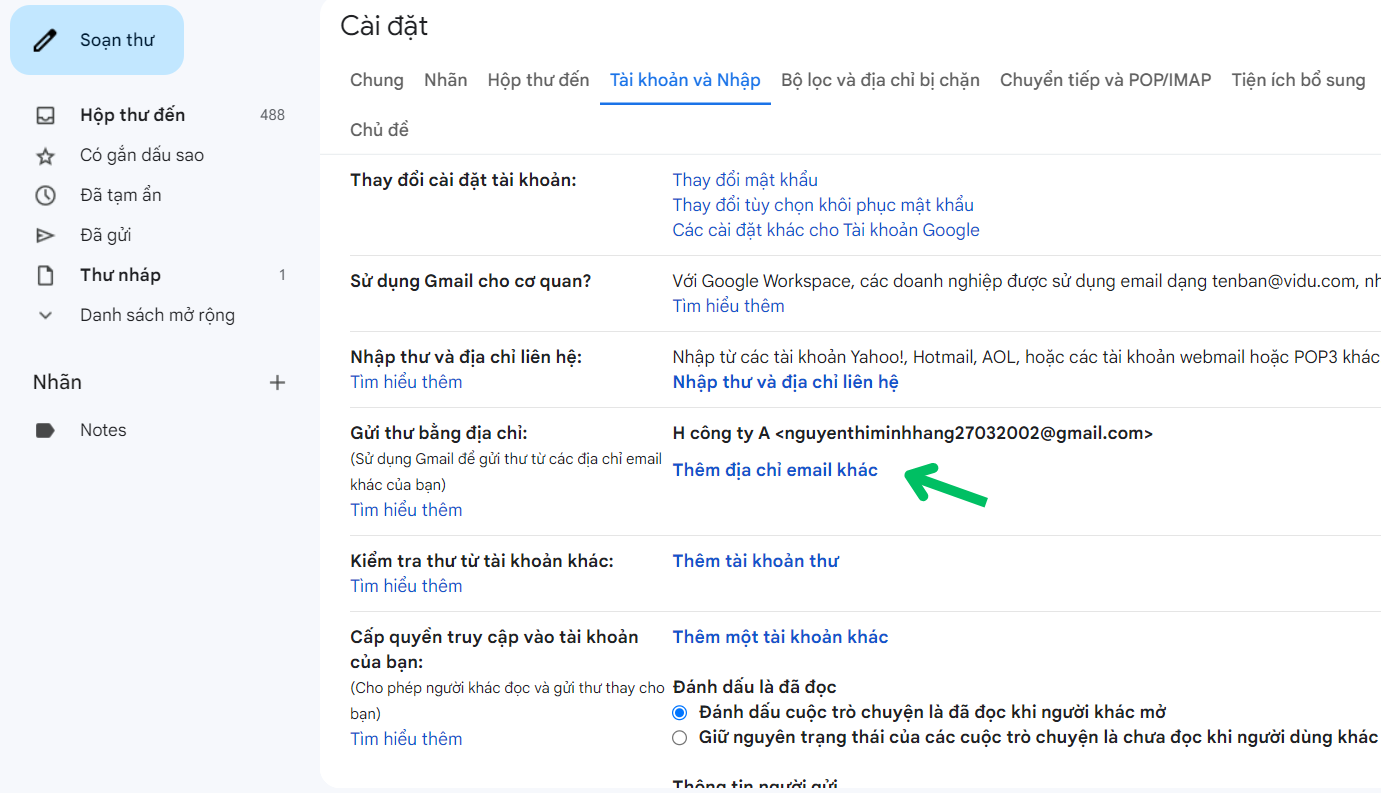Switch to the Chung settings tab

point(377,80)
